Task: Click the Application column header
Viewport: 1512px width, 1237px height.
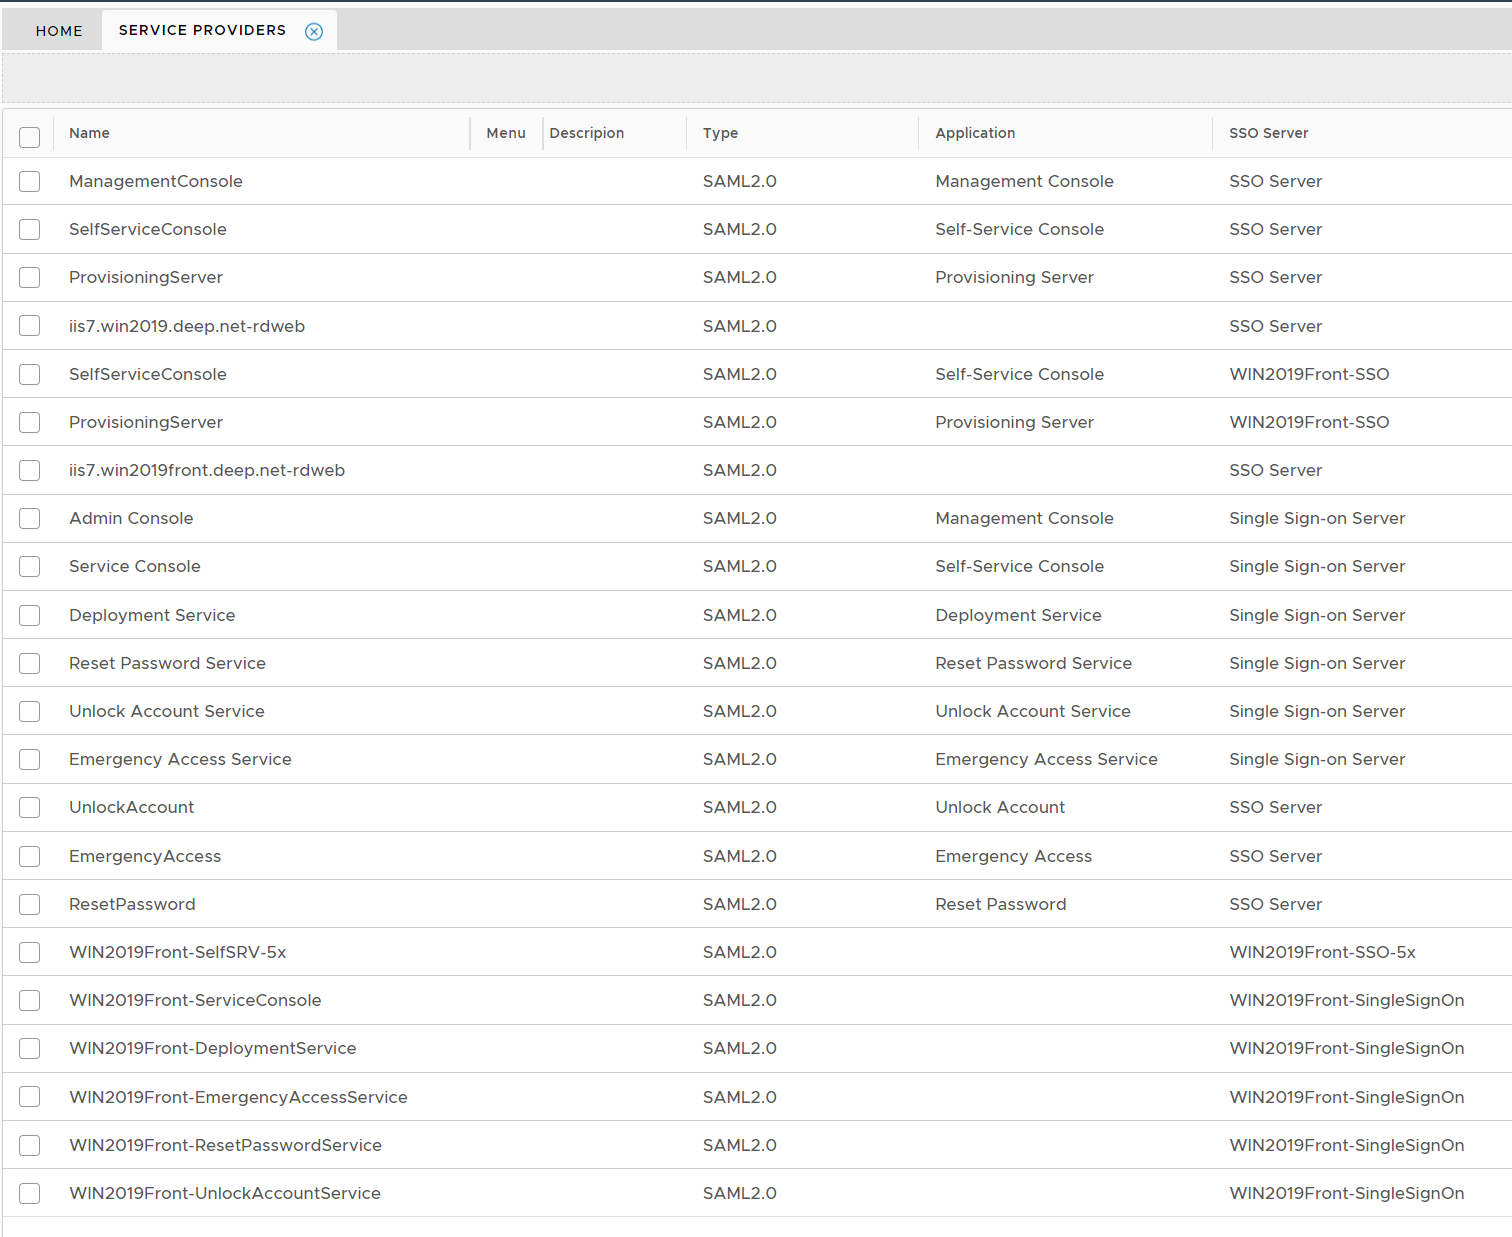Action: tap(975, 133)
